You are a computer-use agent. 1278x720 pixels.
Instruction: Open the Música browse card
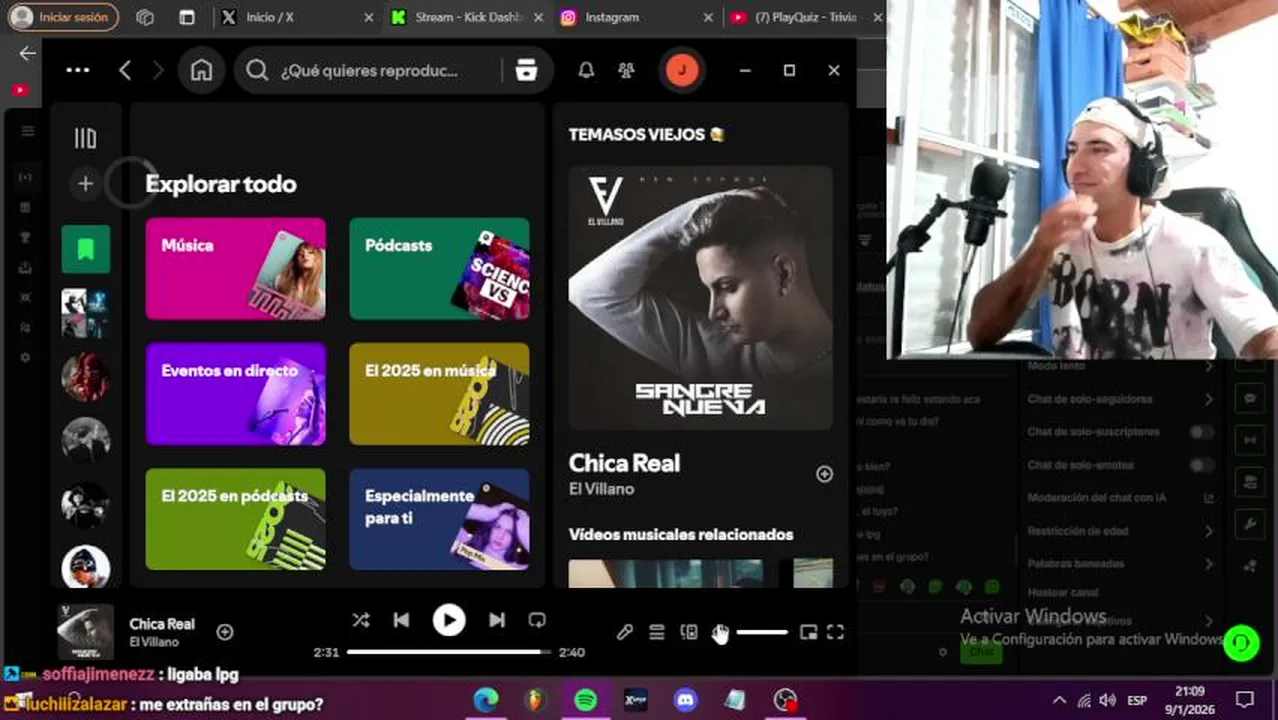pyautogui.click(x=236, y=269)
